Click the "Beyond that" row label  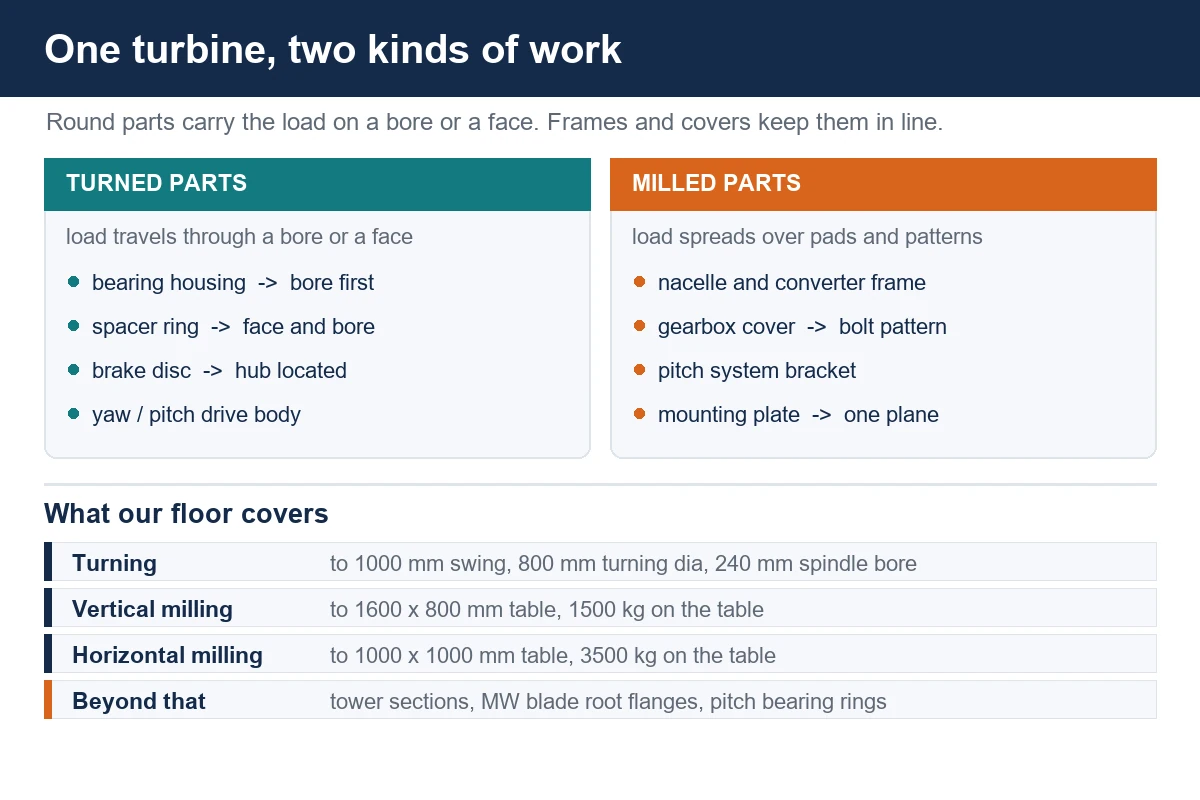click(139, 701)
